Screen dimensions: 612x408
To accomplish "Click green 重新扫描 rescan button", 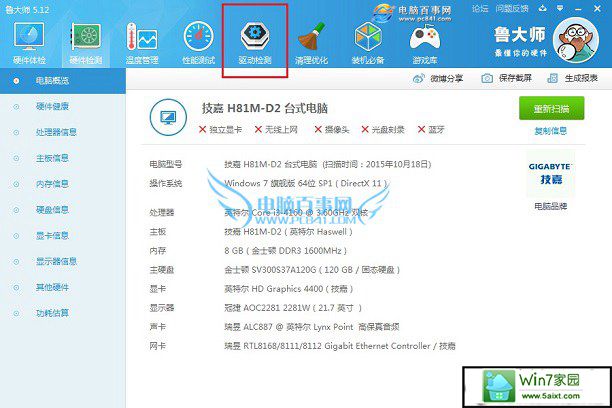I will click(552, 108).
